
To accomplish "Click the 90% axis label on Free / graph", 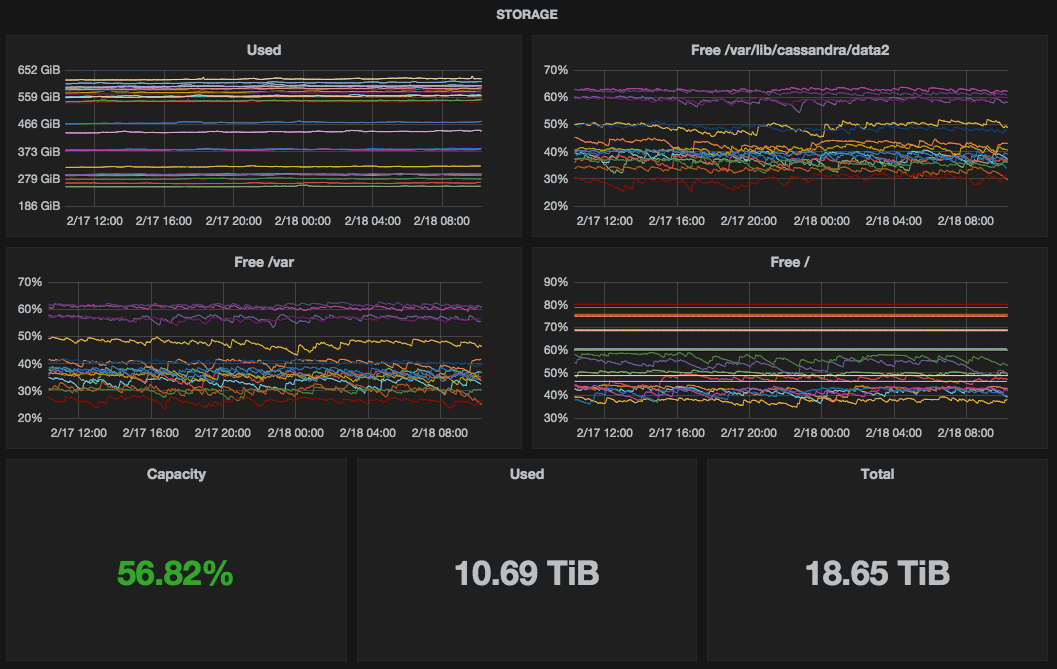I will [555, 282].
